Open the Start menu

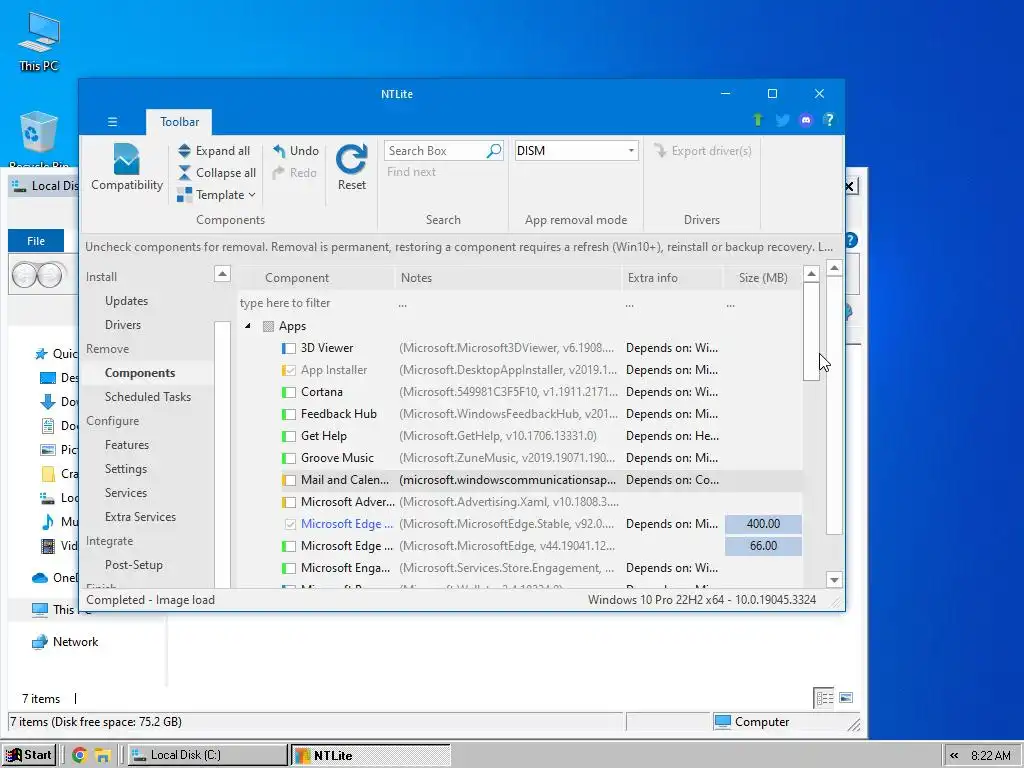coord(29,755)
